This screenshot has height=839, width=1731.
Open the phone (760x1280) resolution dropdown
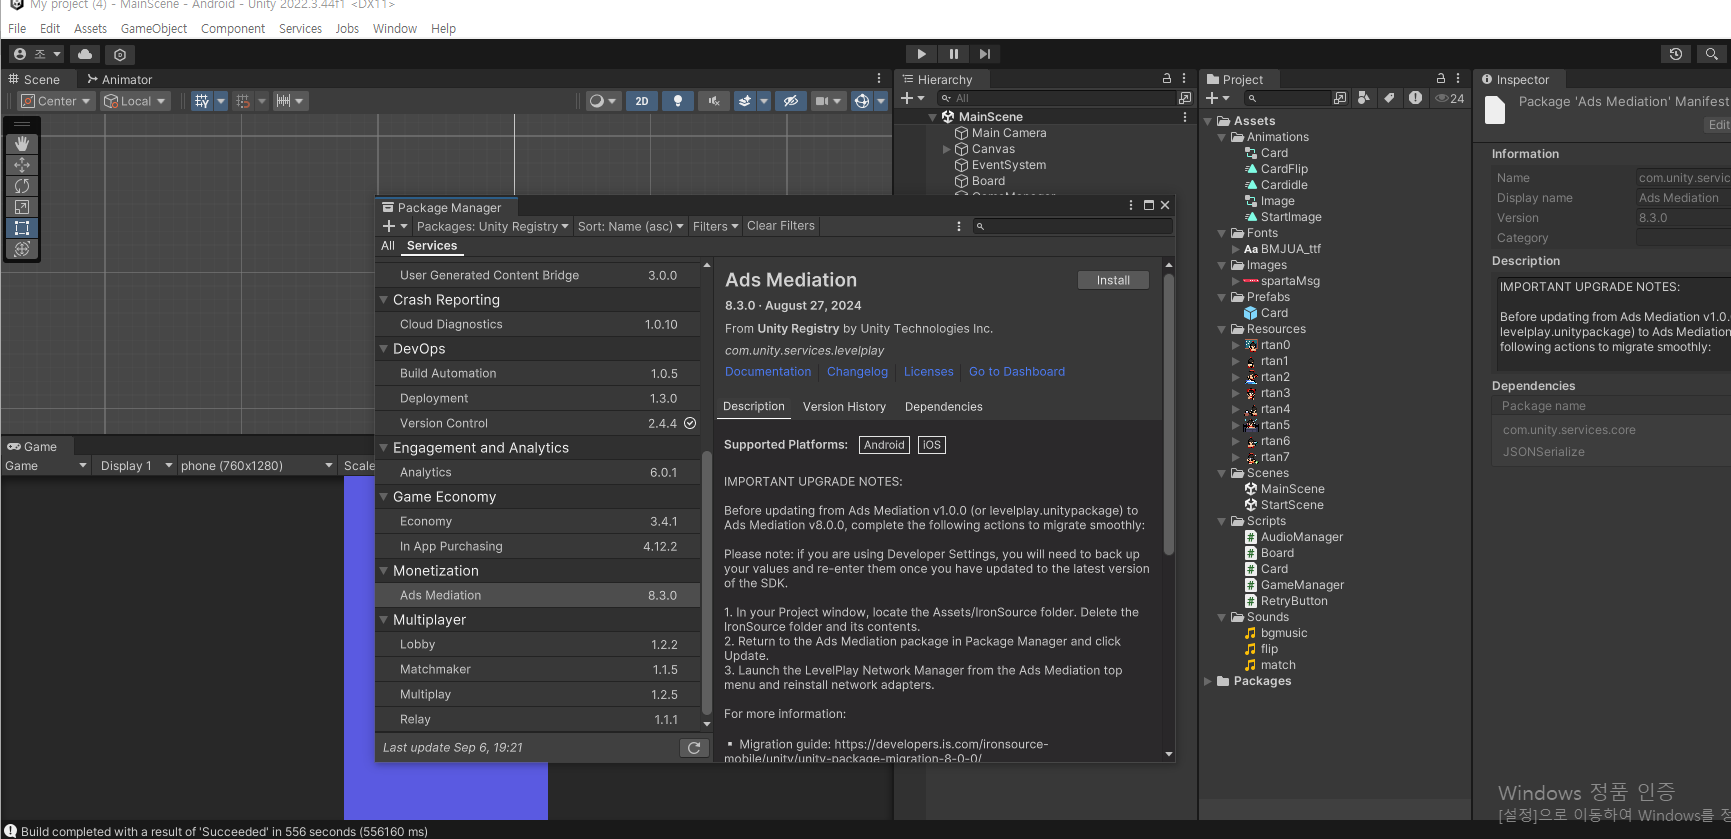click(x=256, y=466)
